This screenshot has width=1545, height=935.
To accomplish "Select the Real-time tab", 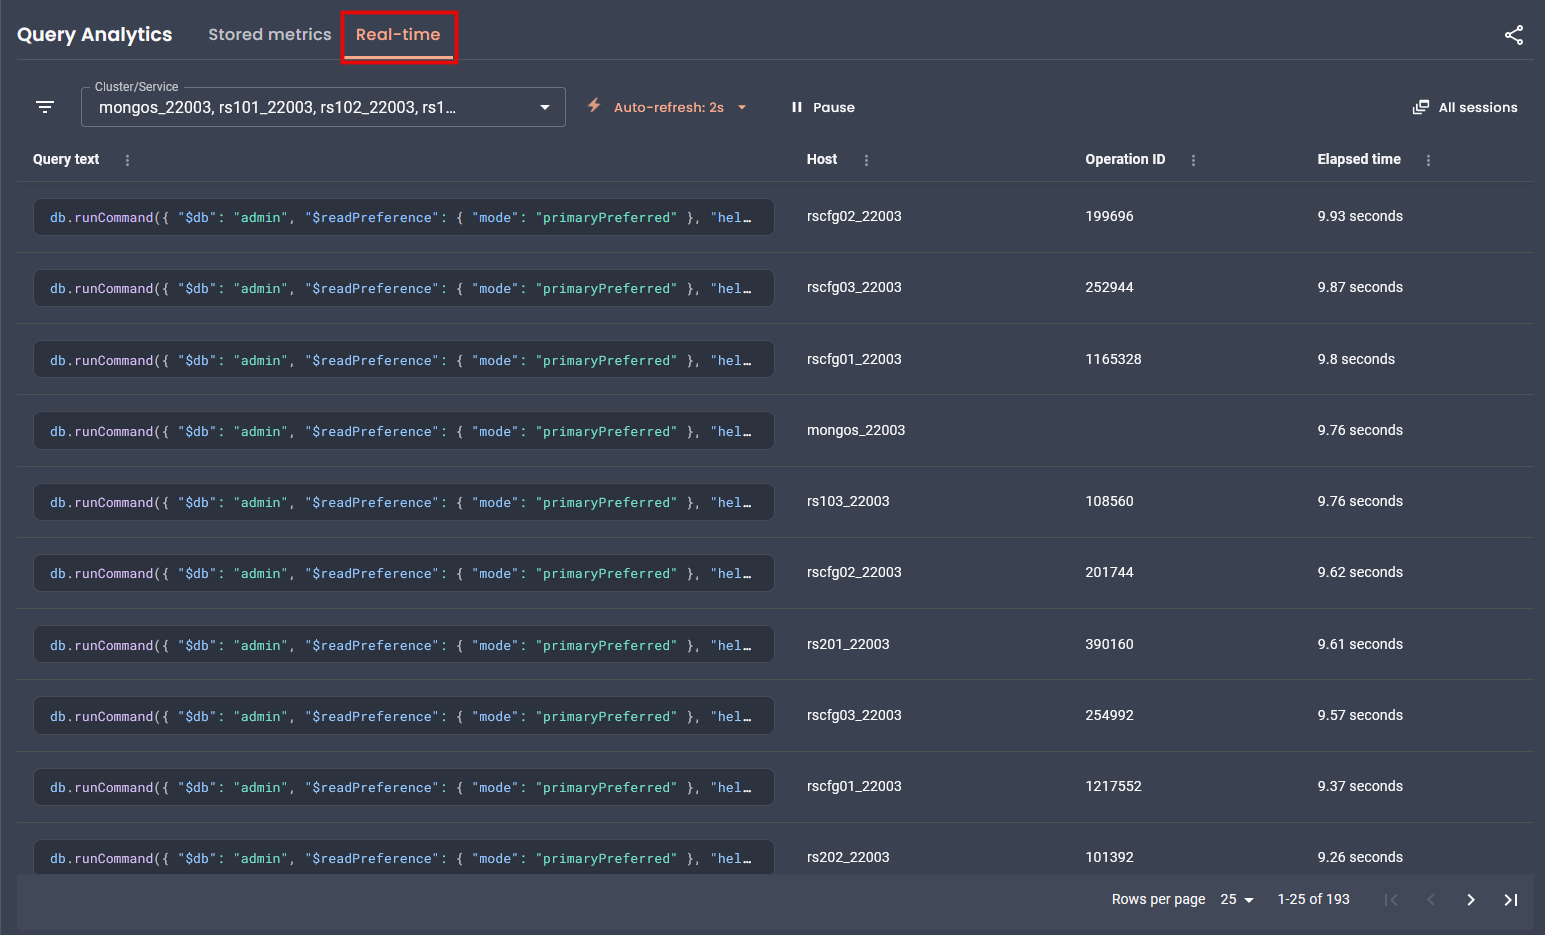I will (x=398, y=34).
